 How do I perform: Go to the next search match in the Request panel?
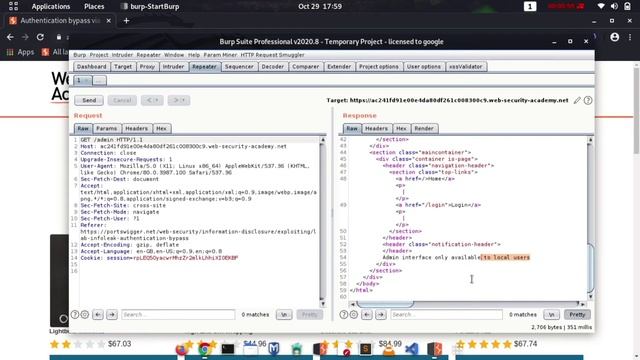(x=112, y=315)
